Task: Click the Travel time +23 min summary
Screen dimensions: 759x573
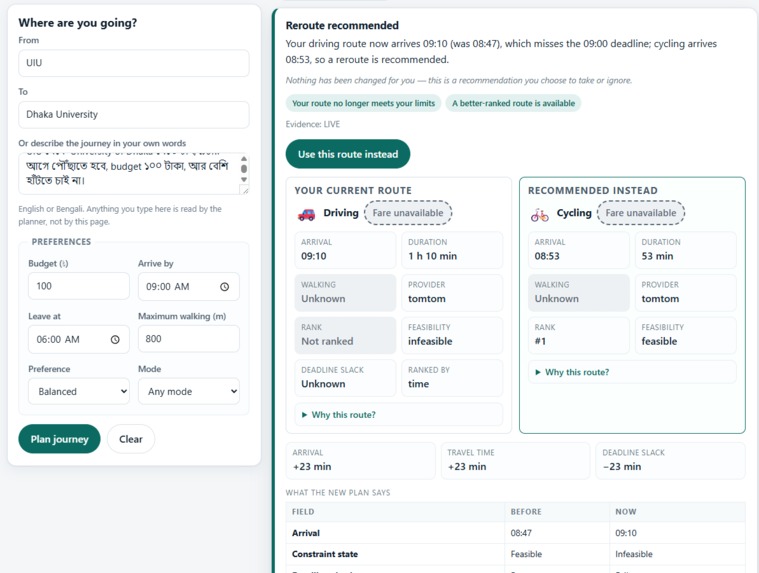Action: click(515, 461)
